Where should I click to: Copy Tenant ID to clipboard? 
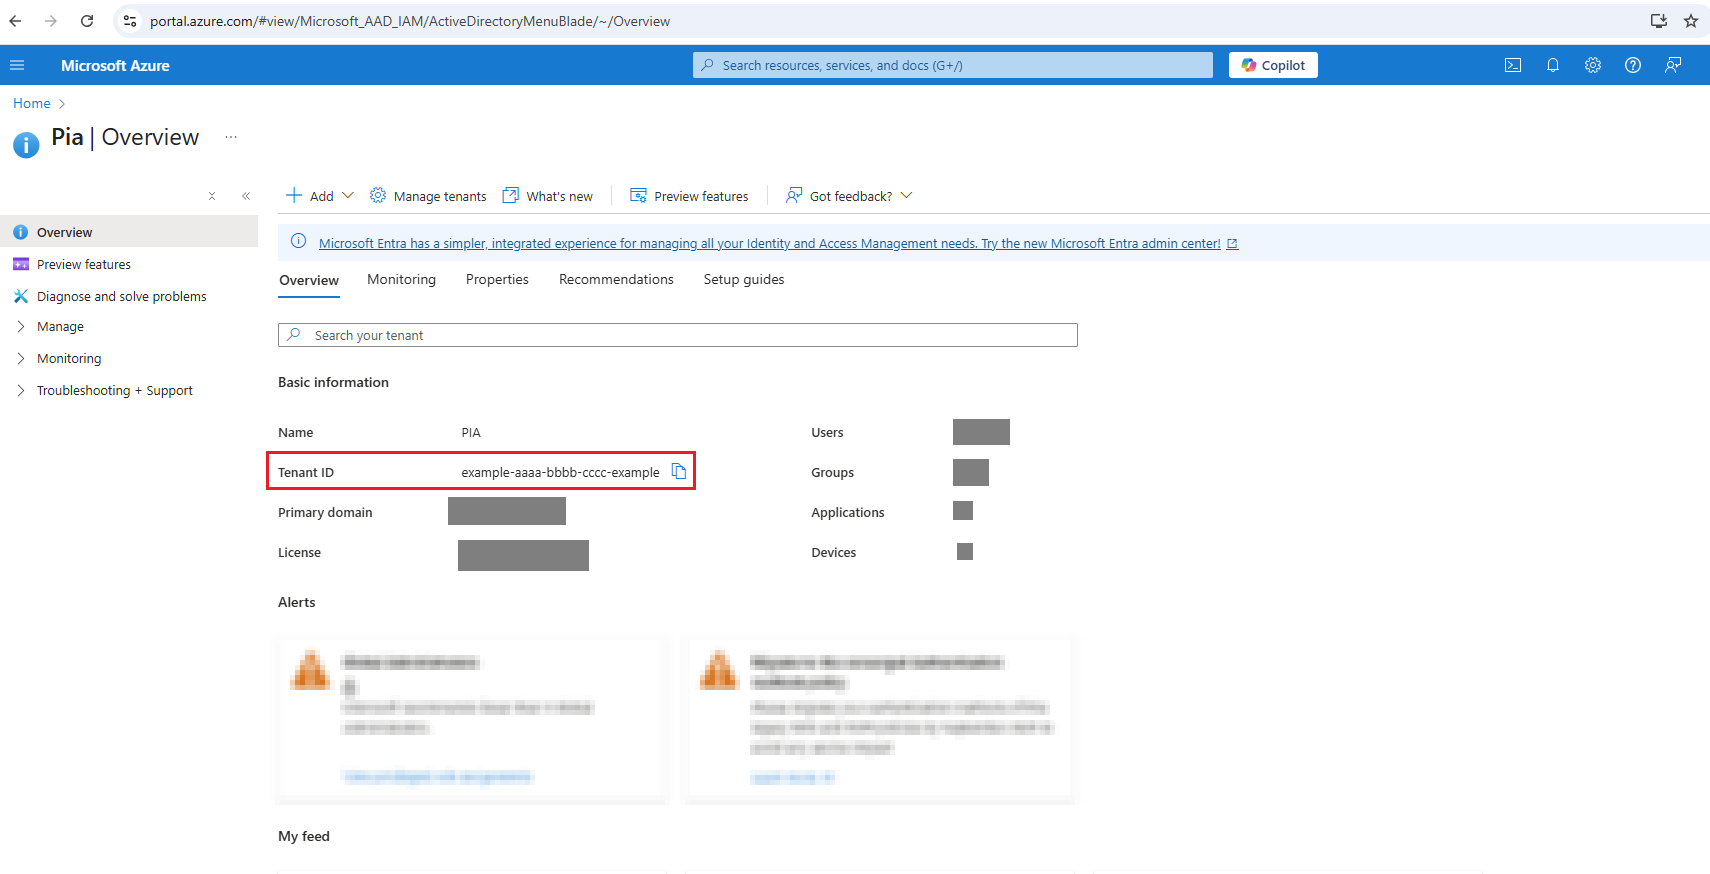point(679,471)
